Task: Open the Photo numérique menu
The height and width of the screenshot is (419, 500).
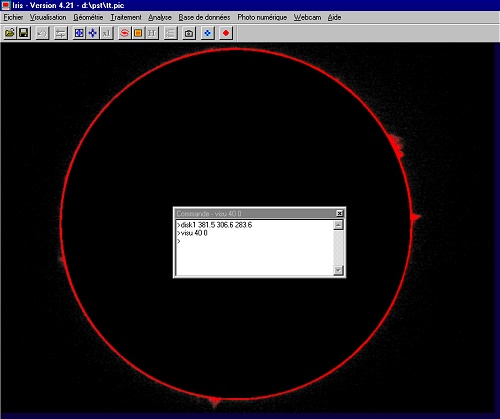Action: [x=262, y=17]
